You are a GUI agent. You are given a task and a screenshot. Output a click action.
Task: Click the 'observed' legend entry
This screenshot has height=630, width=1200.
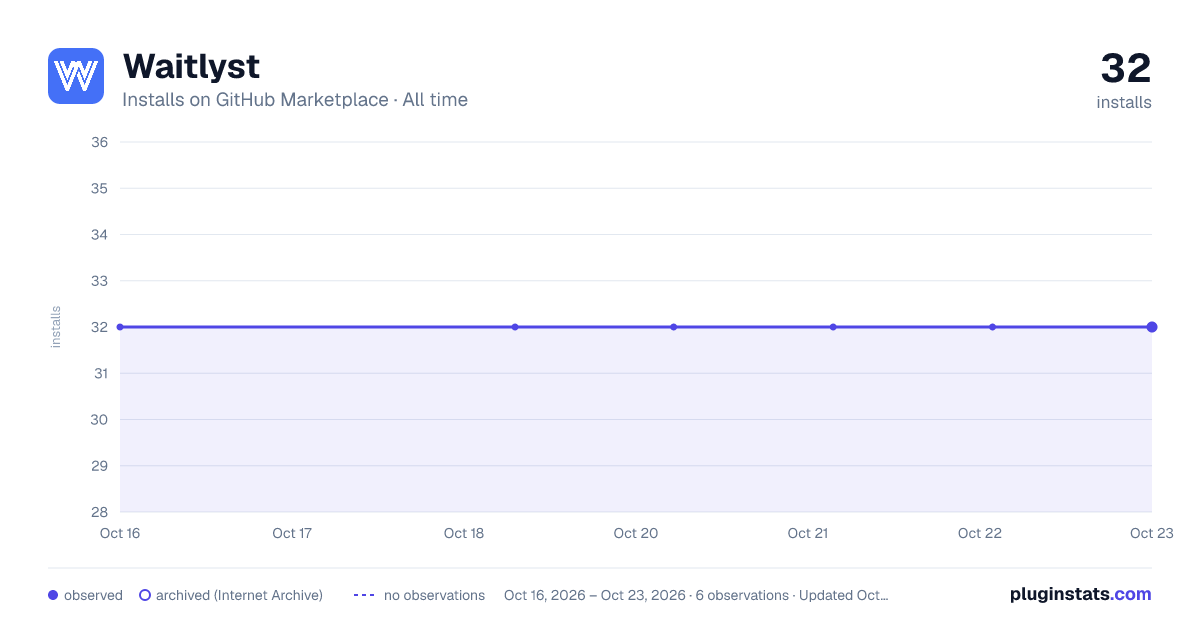click(x=85, y=595)
